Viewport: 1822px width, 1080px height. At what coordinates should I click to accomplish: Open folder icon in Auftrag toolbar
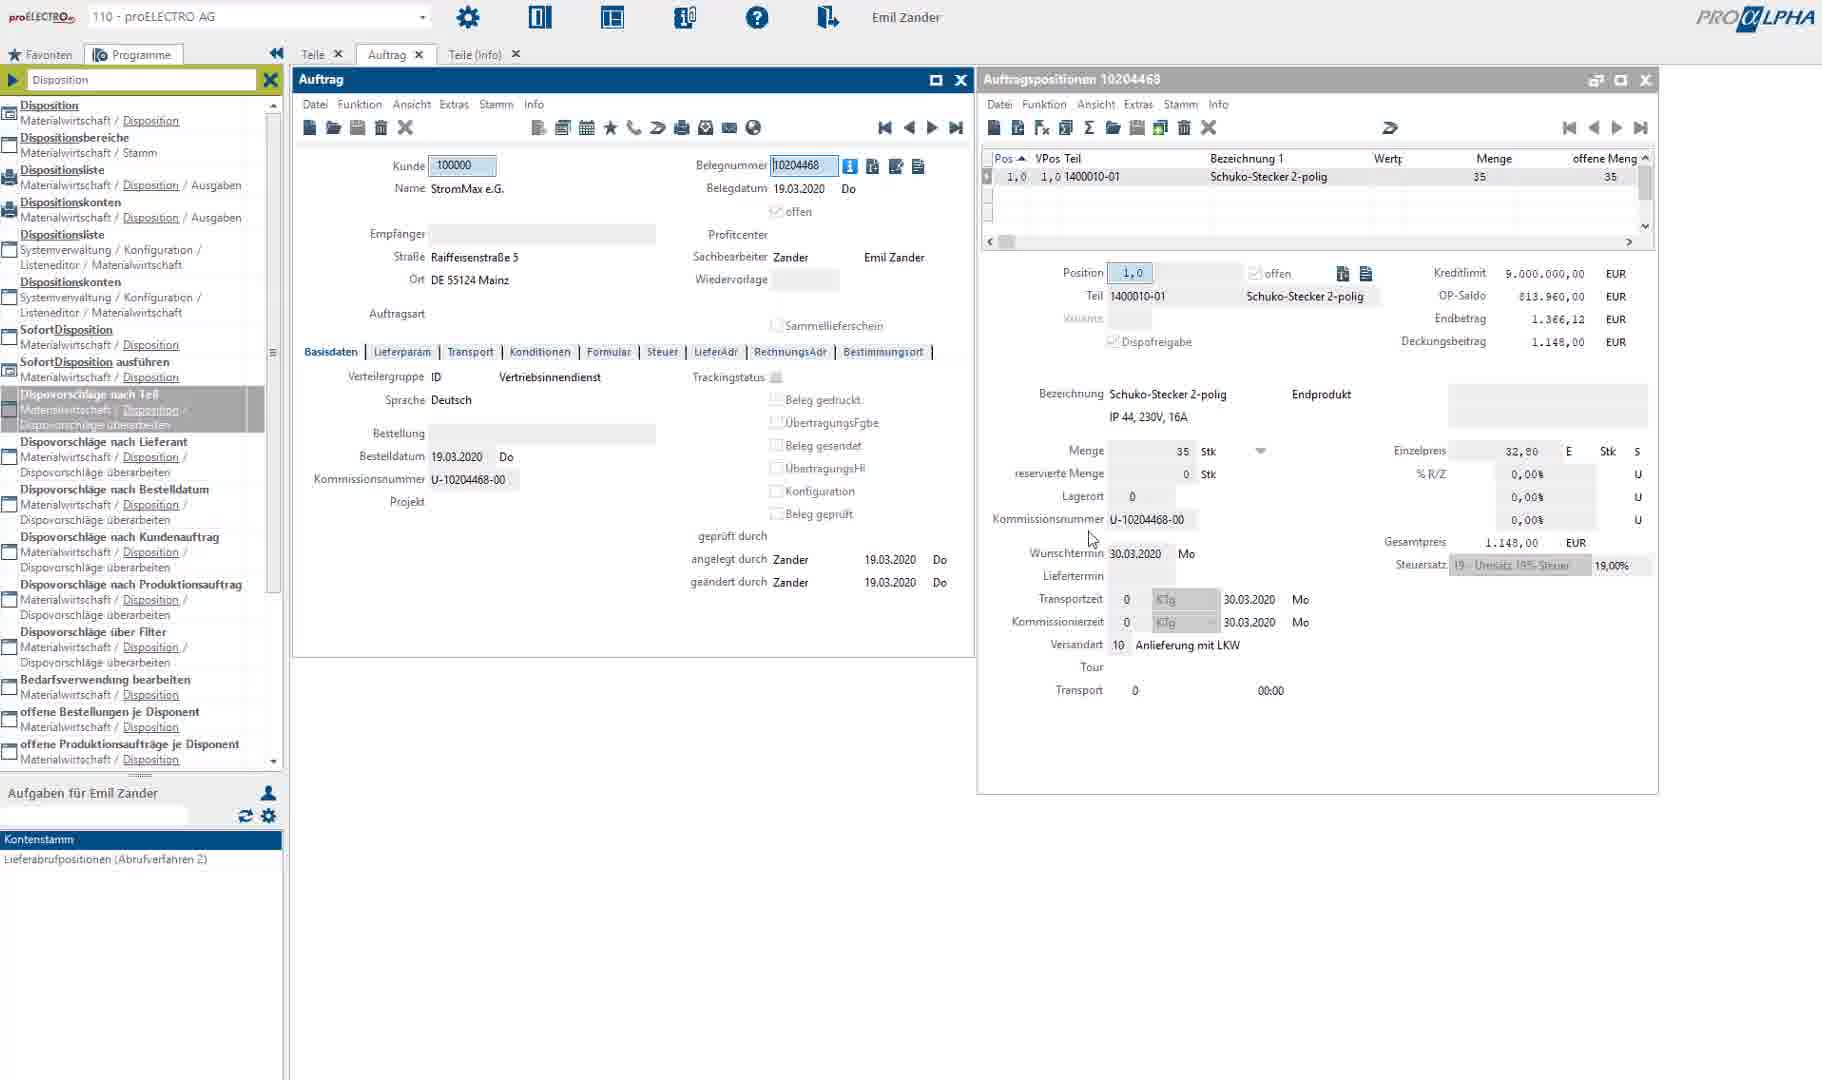(x=333, y=128)
